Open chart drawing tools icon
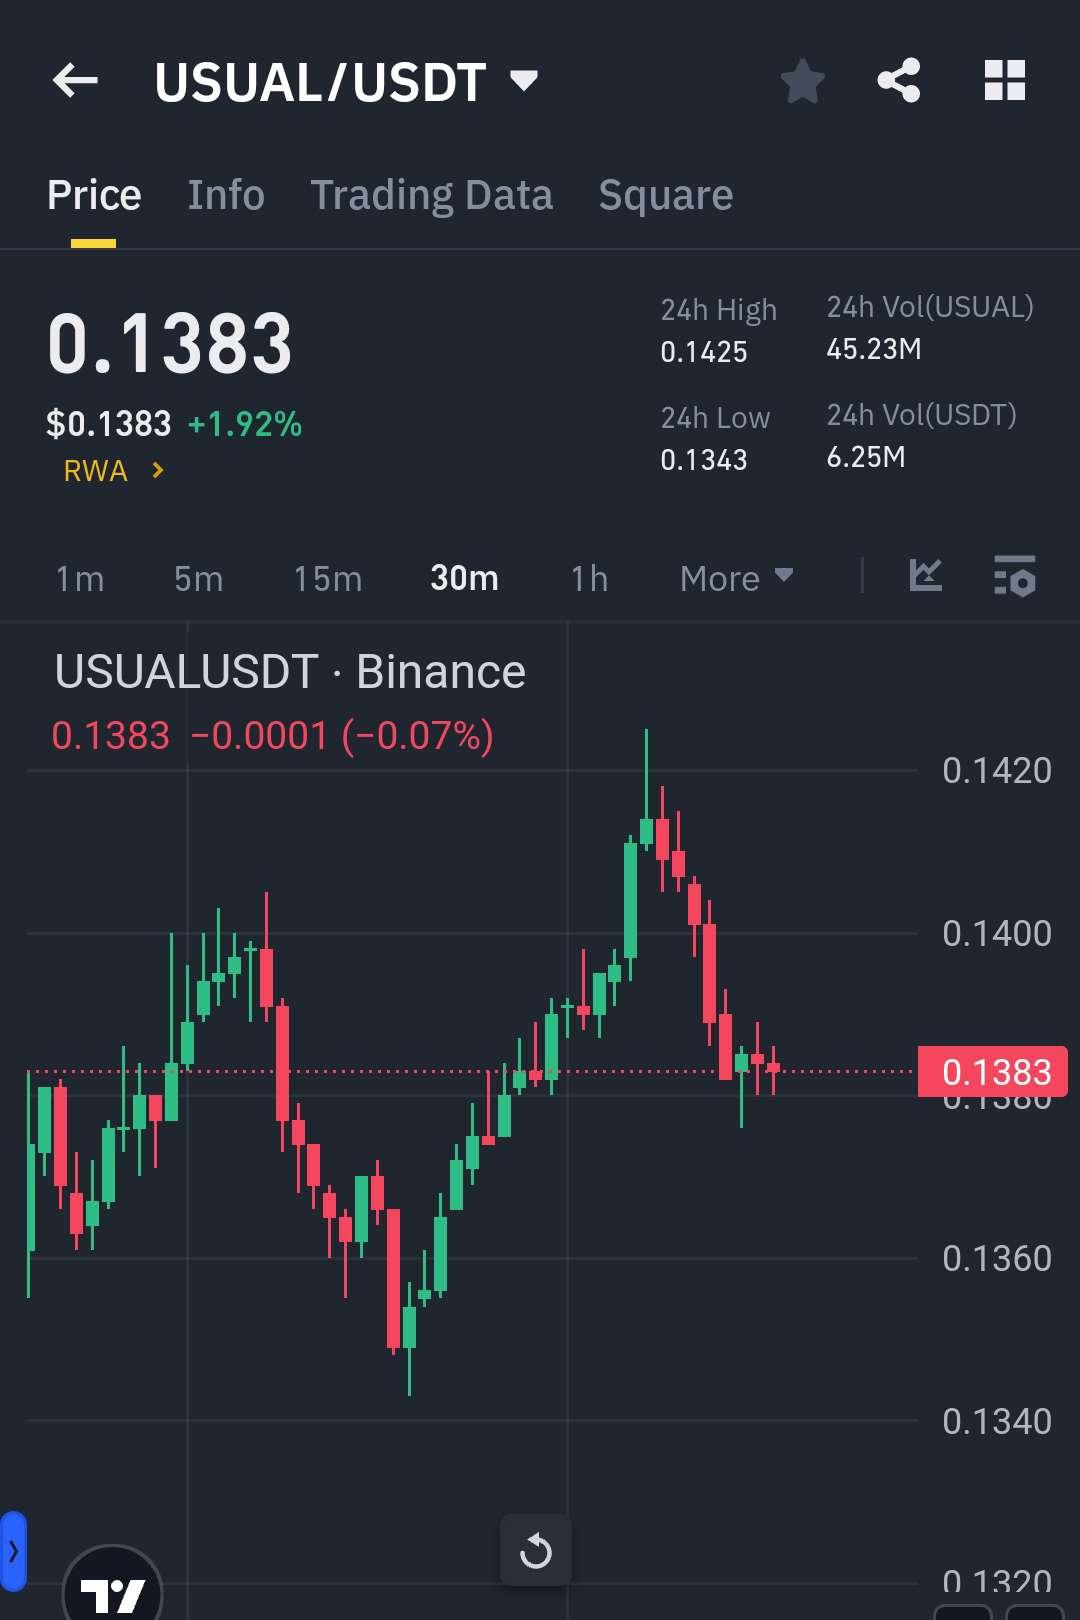This screenshot has height=1620, width=1080. click(926, 577)
